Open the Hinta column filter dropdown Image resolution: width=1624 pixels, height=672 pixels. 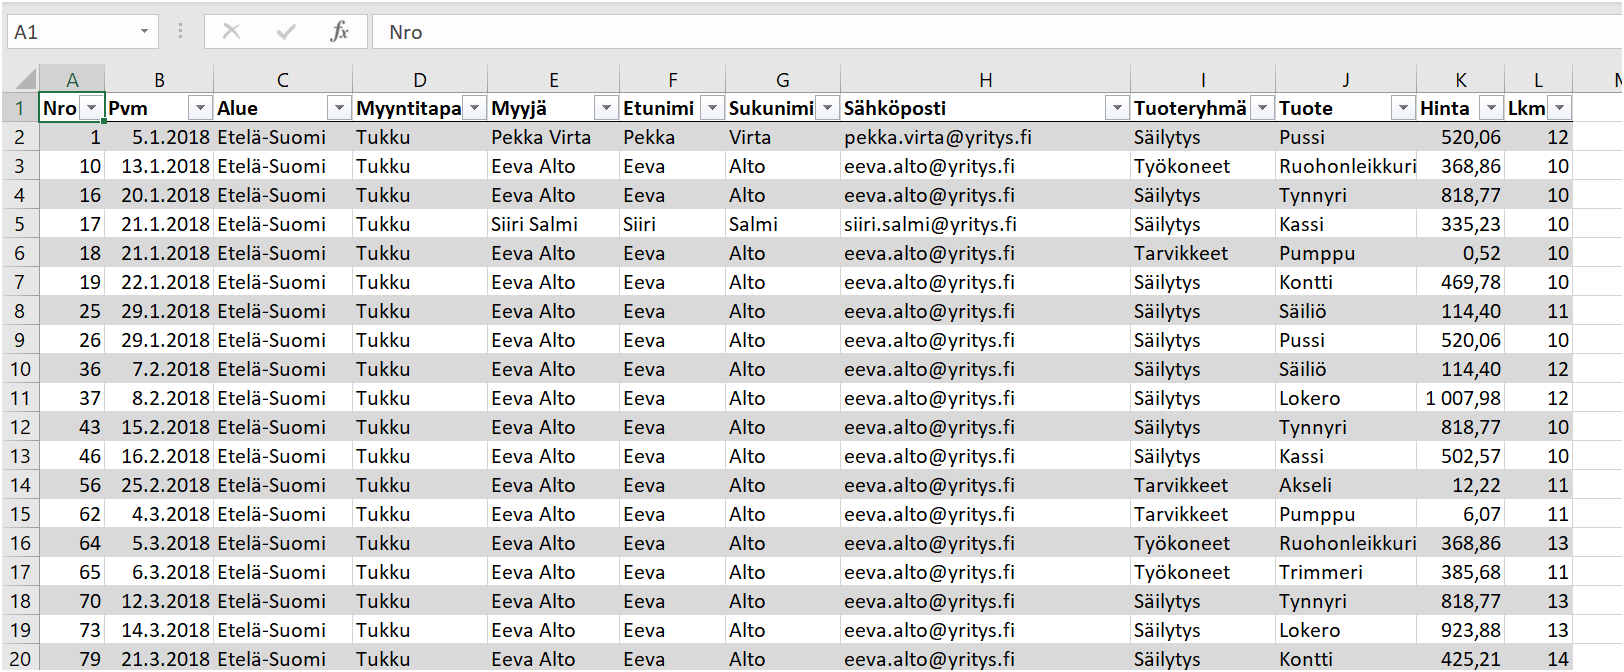1491,108
